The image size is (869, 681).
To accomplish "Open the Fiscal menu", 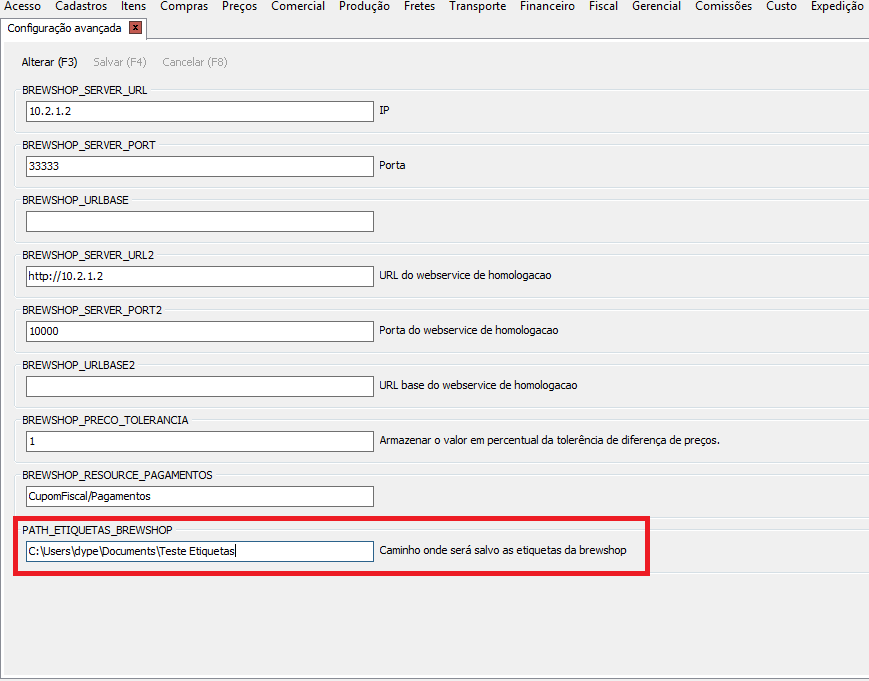I will point(603,6).
